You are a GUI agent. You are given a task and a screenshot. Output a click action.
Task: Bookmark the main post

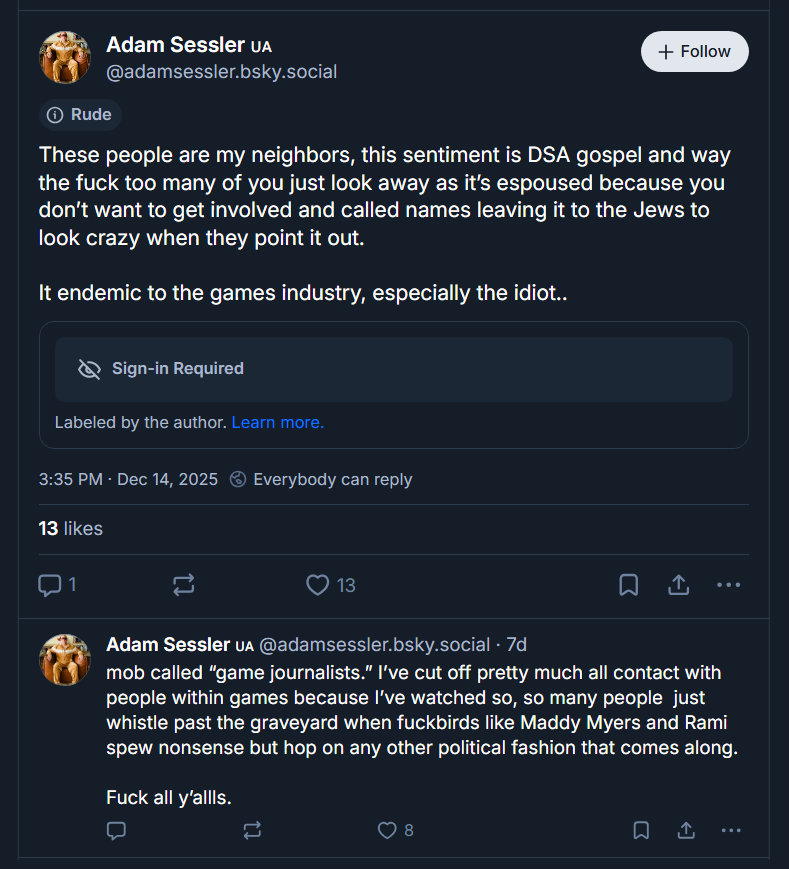[x=628, y=585]
